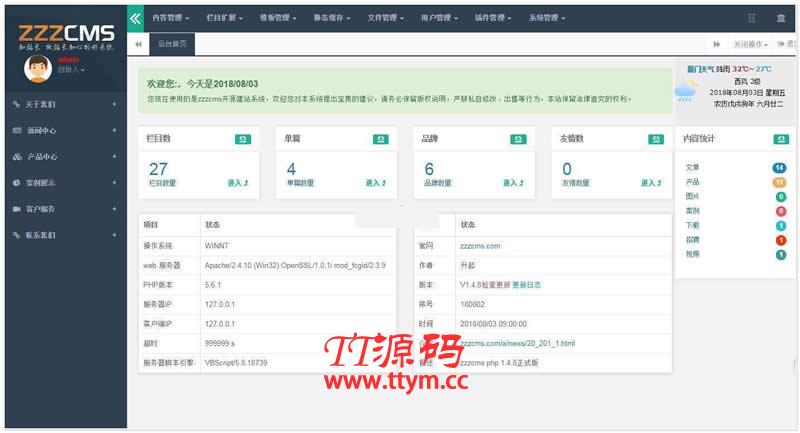The image size is (800, 433).
Task: Click the 检查更新 link
Action: [496, 285]
